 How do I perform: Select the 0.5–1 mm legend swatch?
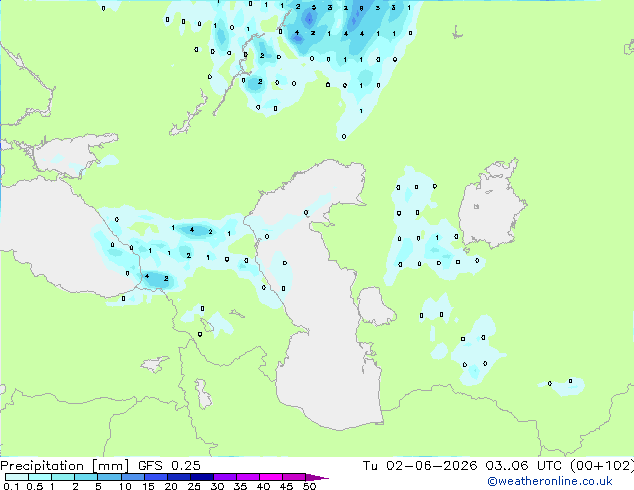(x=40, y=477)
